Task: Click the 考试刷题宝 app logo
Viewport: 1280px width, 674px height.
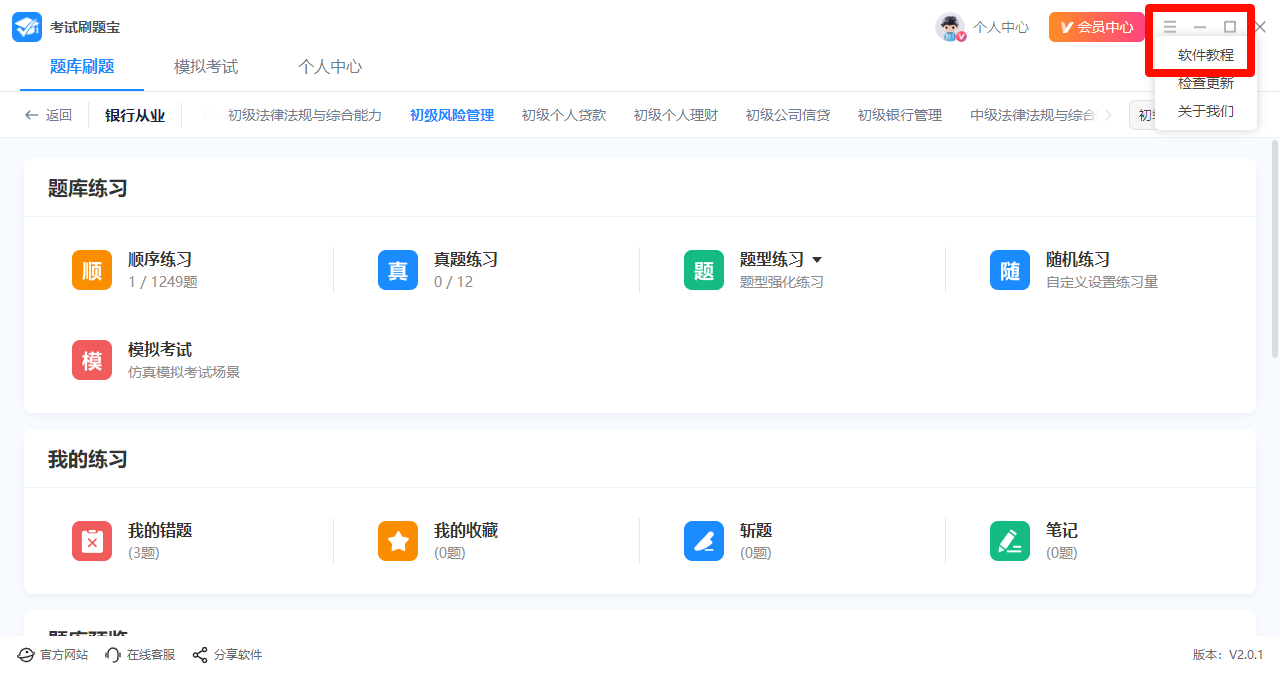Action: coord(27,27)
